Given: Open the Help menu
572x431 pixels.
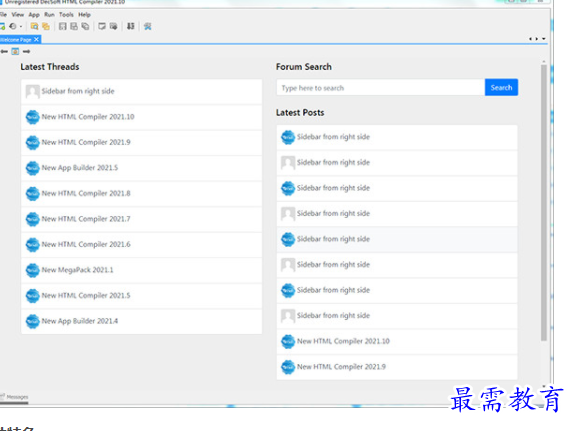Looking at the screenshot, I should [x=84, y=15].
